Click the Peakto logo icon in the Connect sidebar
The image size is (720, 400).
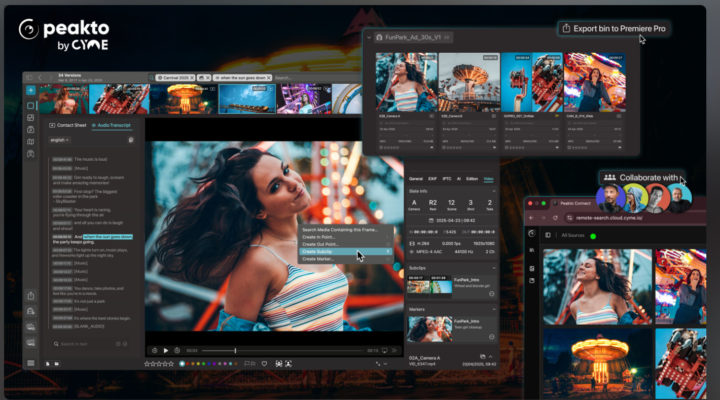(x=532, y=234)
